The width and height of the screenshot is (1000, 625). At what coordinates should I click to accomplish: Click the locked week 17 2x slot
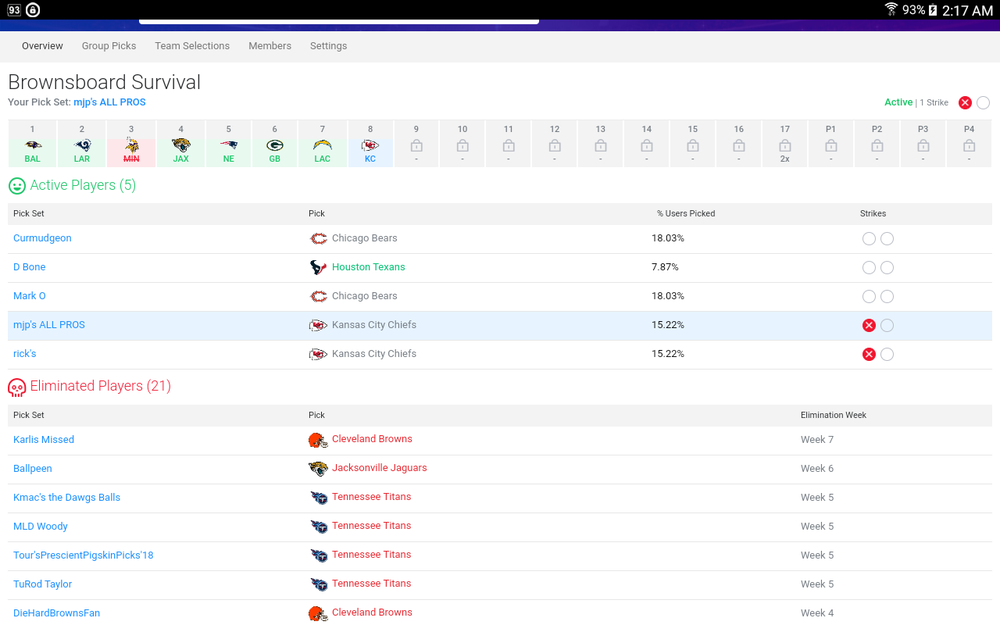(785, 144)
